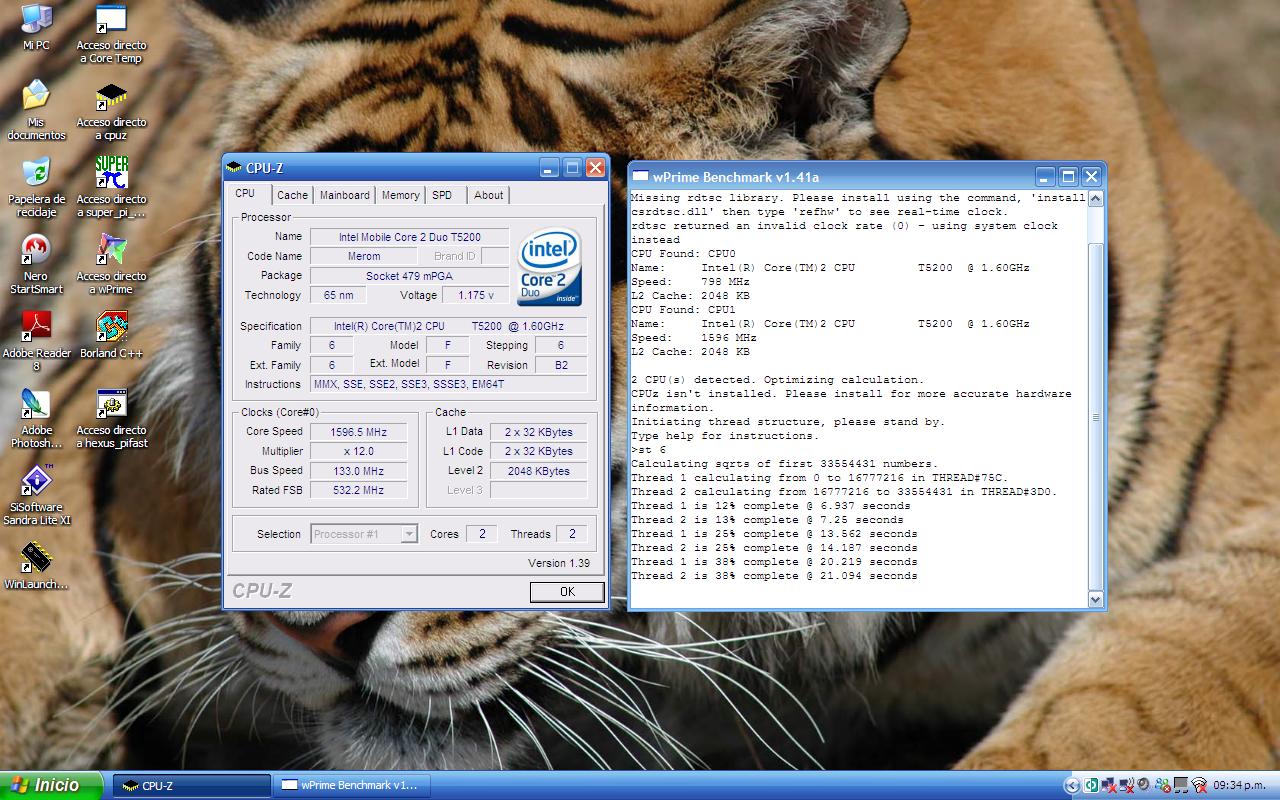Click the volume speaker tray icon
The width and height of the screenshot is (1280, 800).
pos(1143,784)
